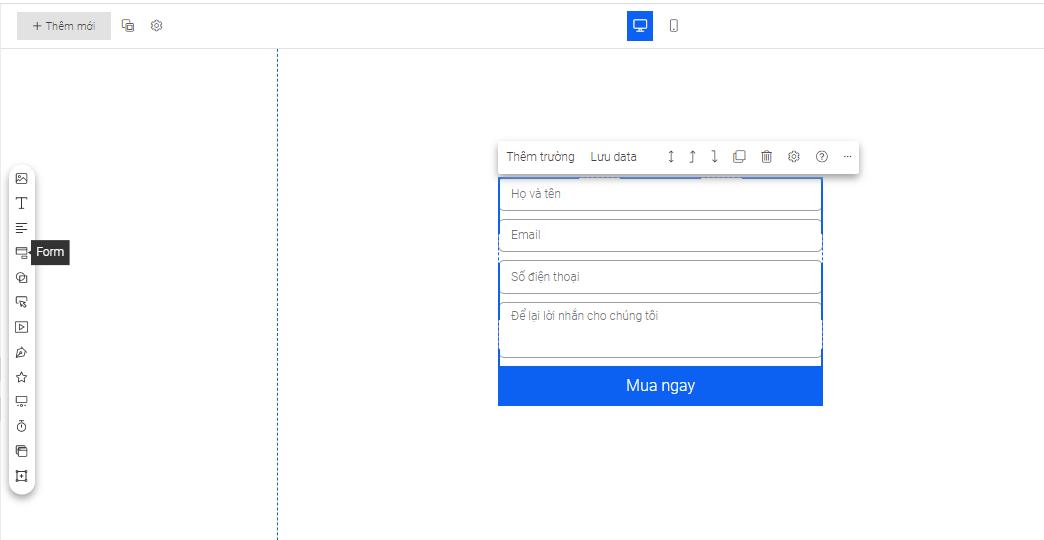
Task: Open page settings gear in top bar
Action: point(156,26)
